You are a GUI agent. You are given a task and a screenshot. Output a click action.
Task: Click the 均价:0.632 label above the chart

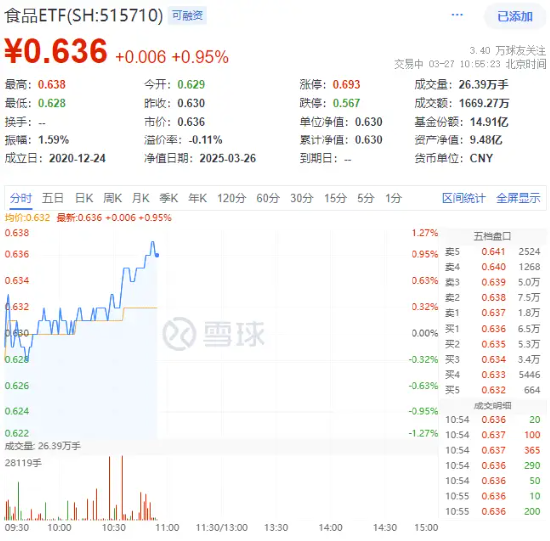click(27, 218)
